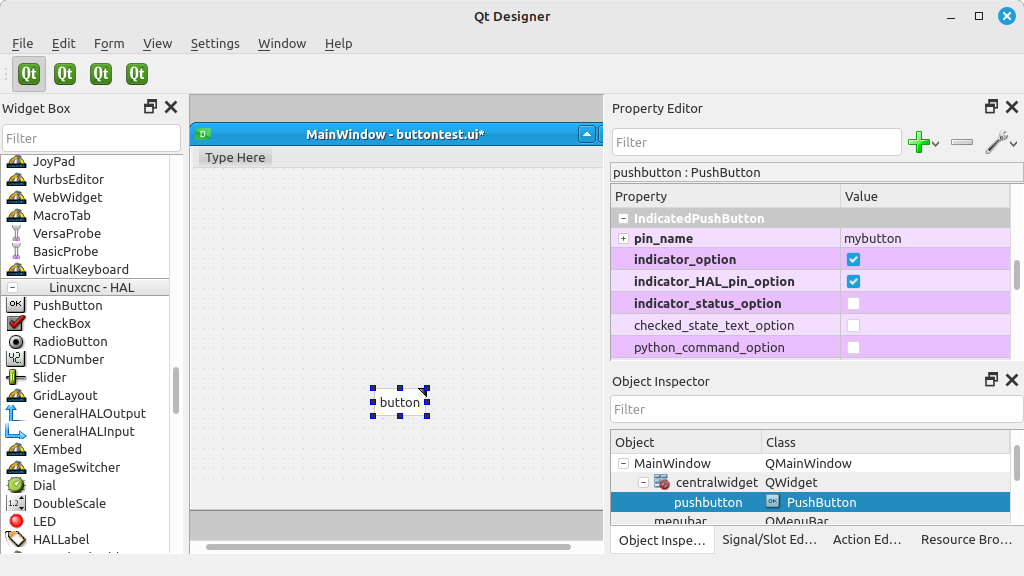Open the Form menu

(x=109, y=44)
